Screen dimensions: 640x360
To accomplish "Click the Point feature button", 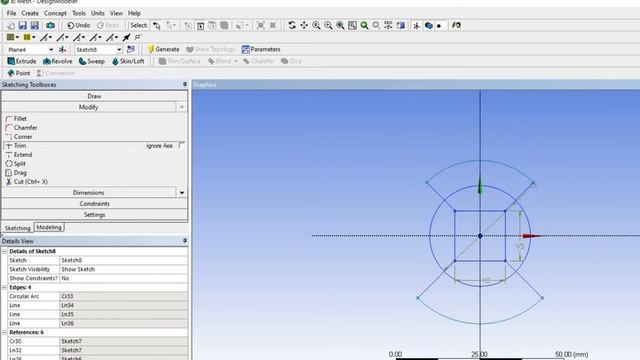I will click(19, 73).
